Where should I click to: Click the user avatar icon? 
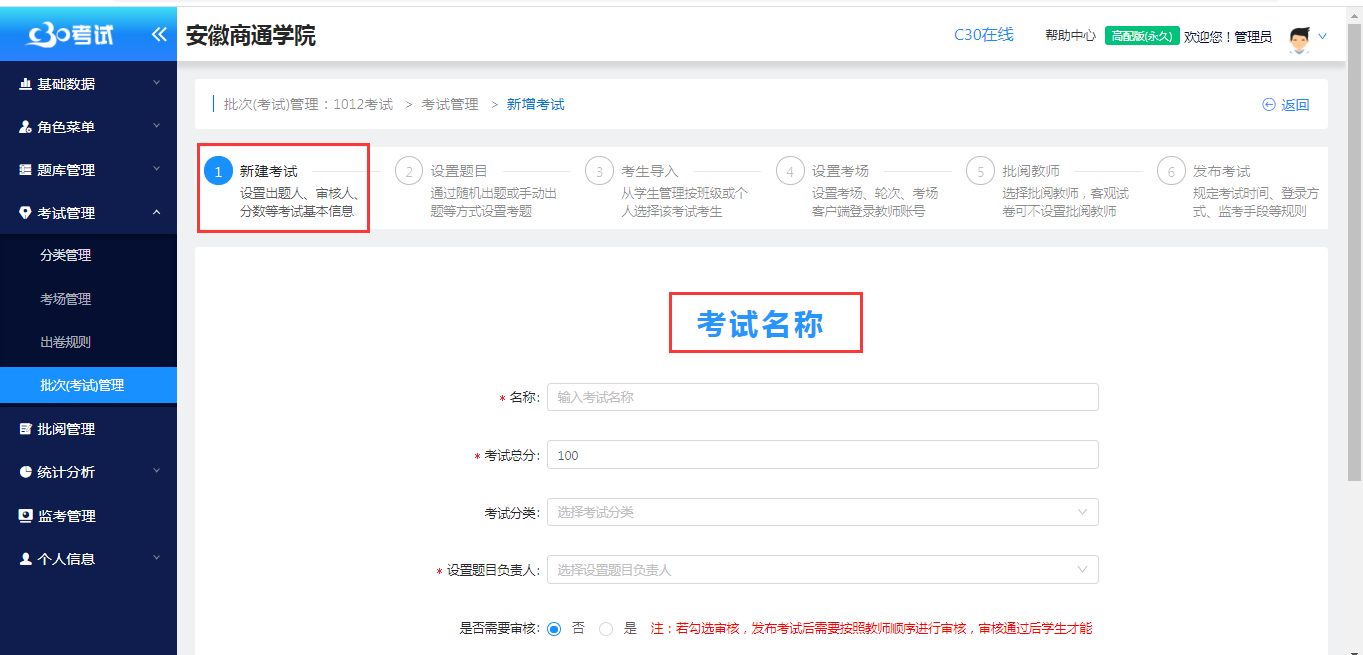(x=1299, y=39)
